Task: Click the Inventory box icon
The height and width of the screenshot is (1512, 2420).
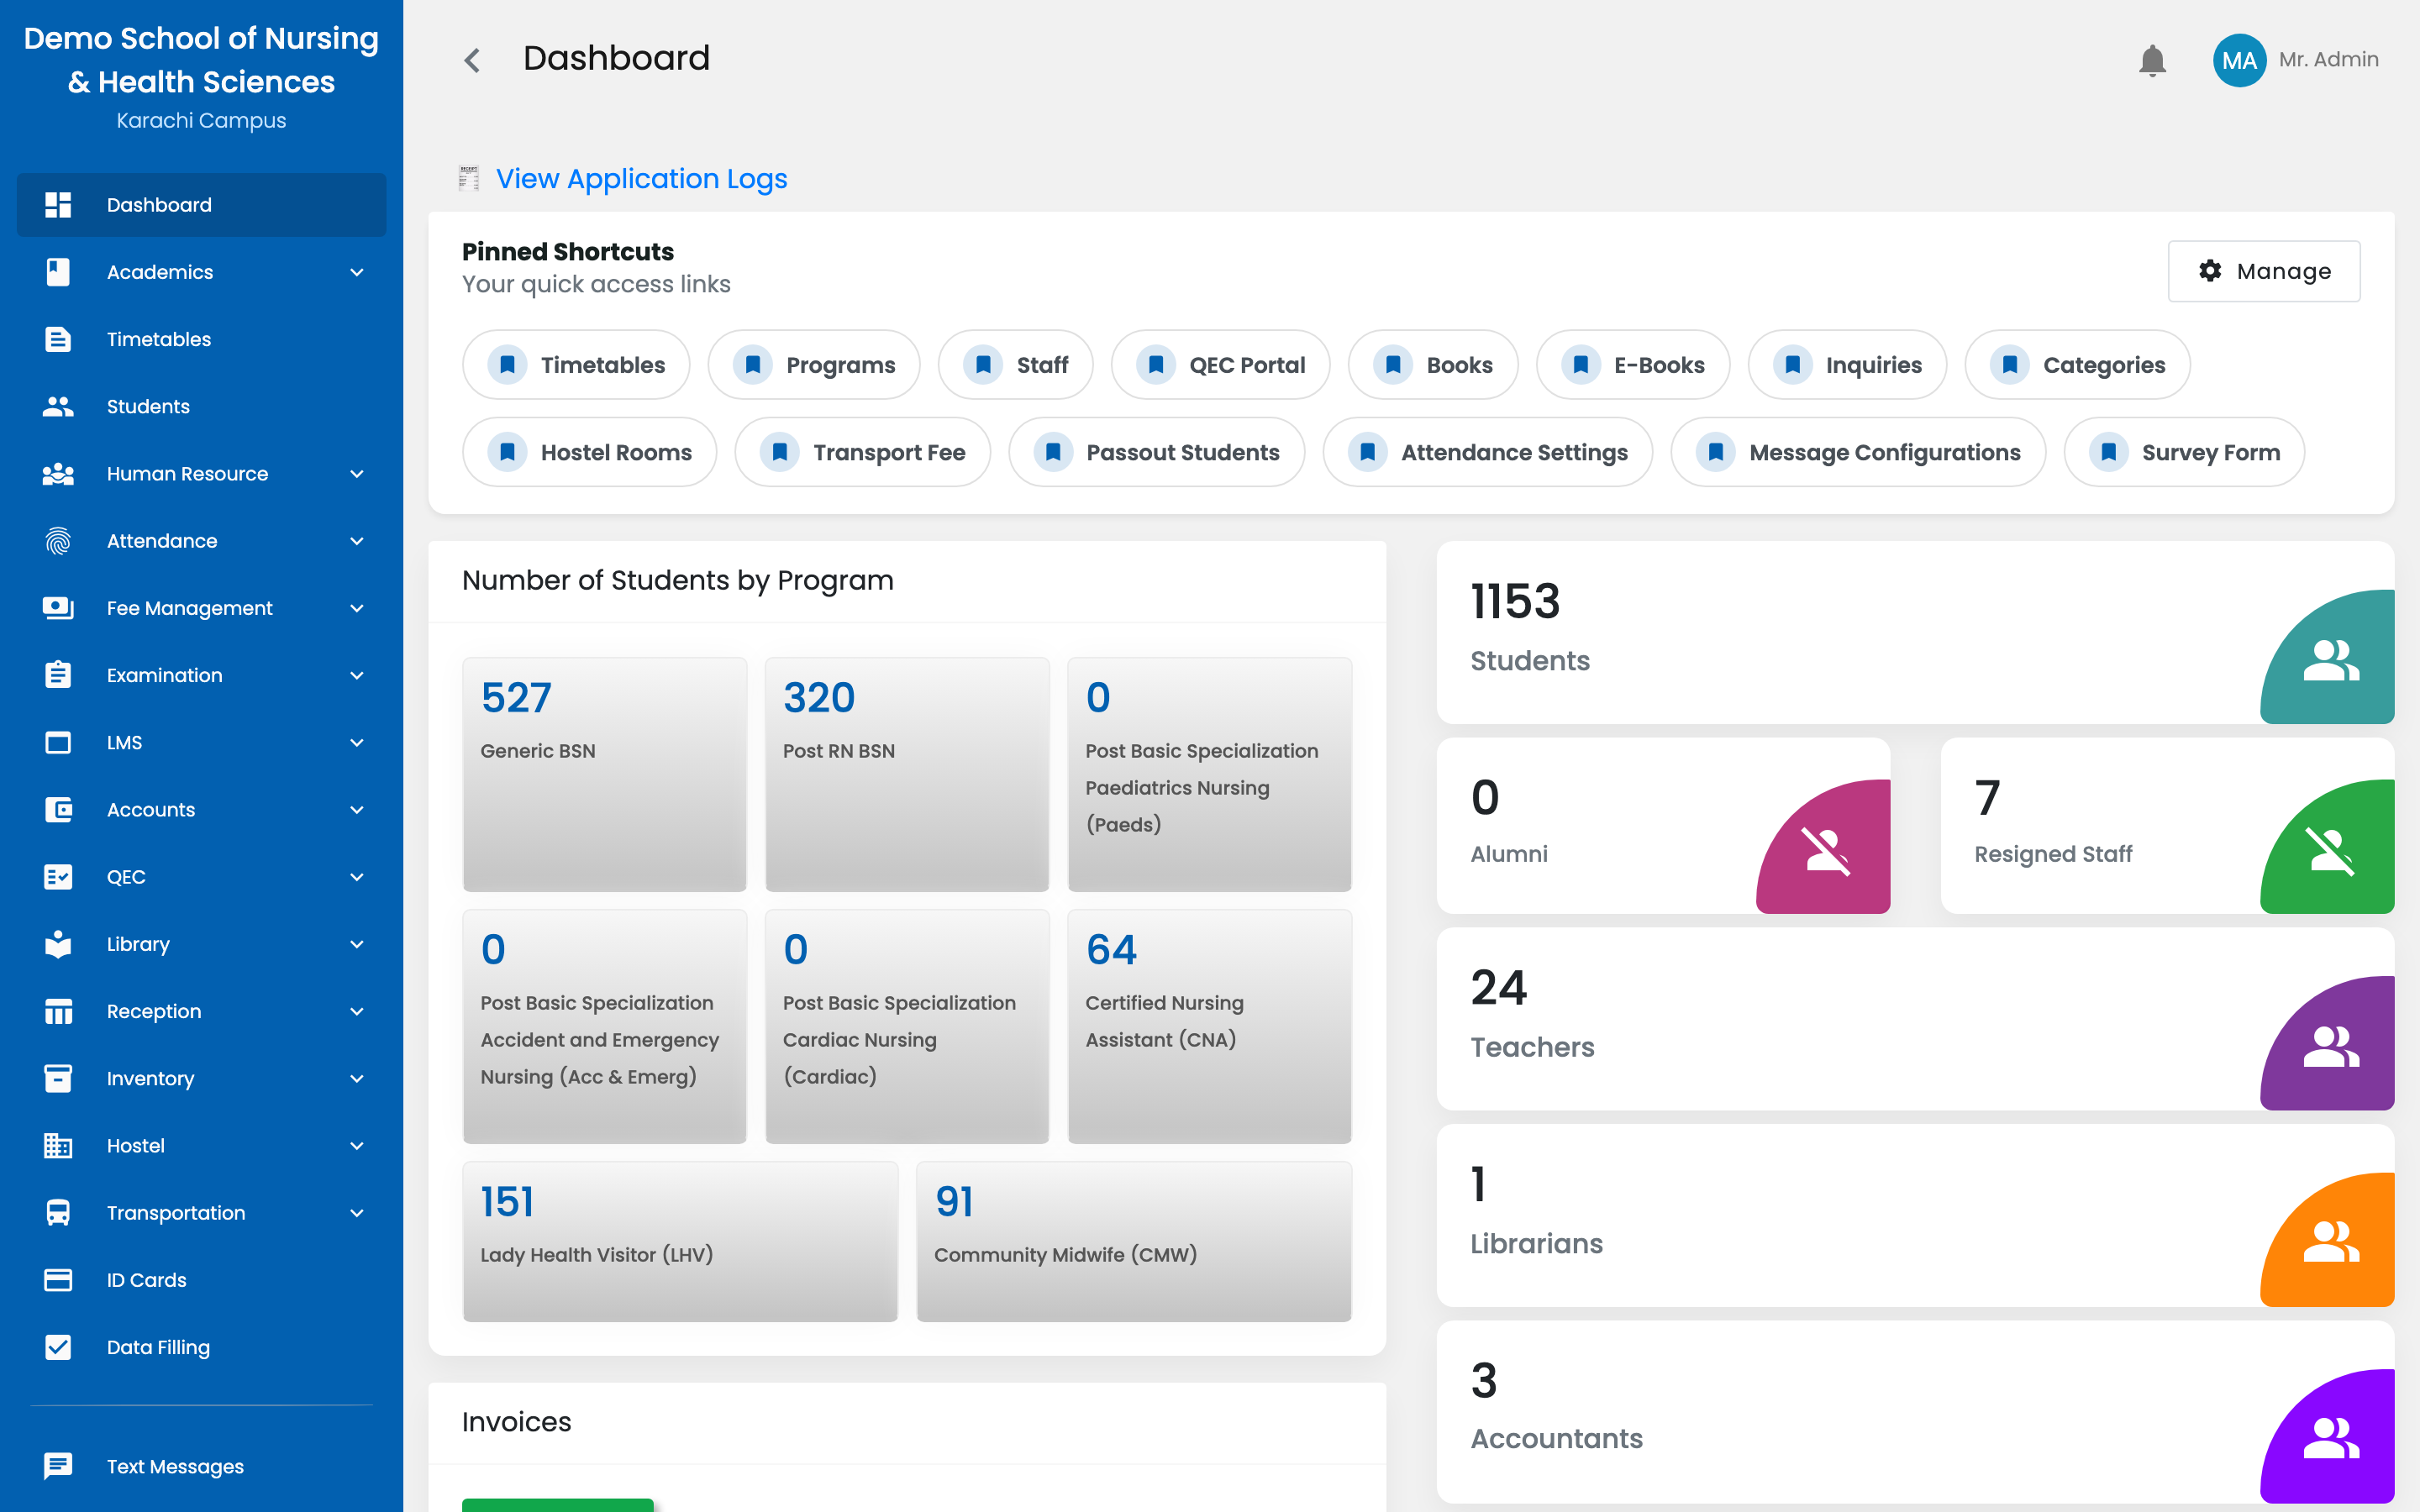Action: [58, 1078]
